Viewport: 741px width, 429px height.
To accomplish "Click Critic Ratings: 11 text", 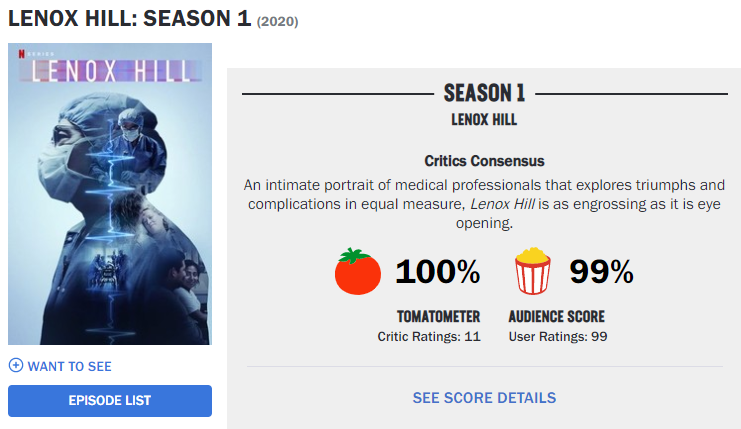I will (x=429, y=336).
